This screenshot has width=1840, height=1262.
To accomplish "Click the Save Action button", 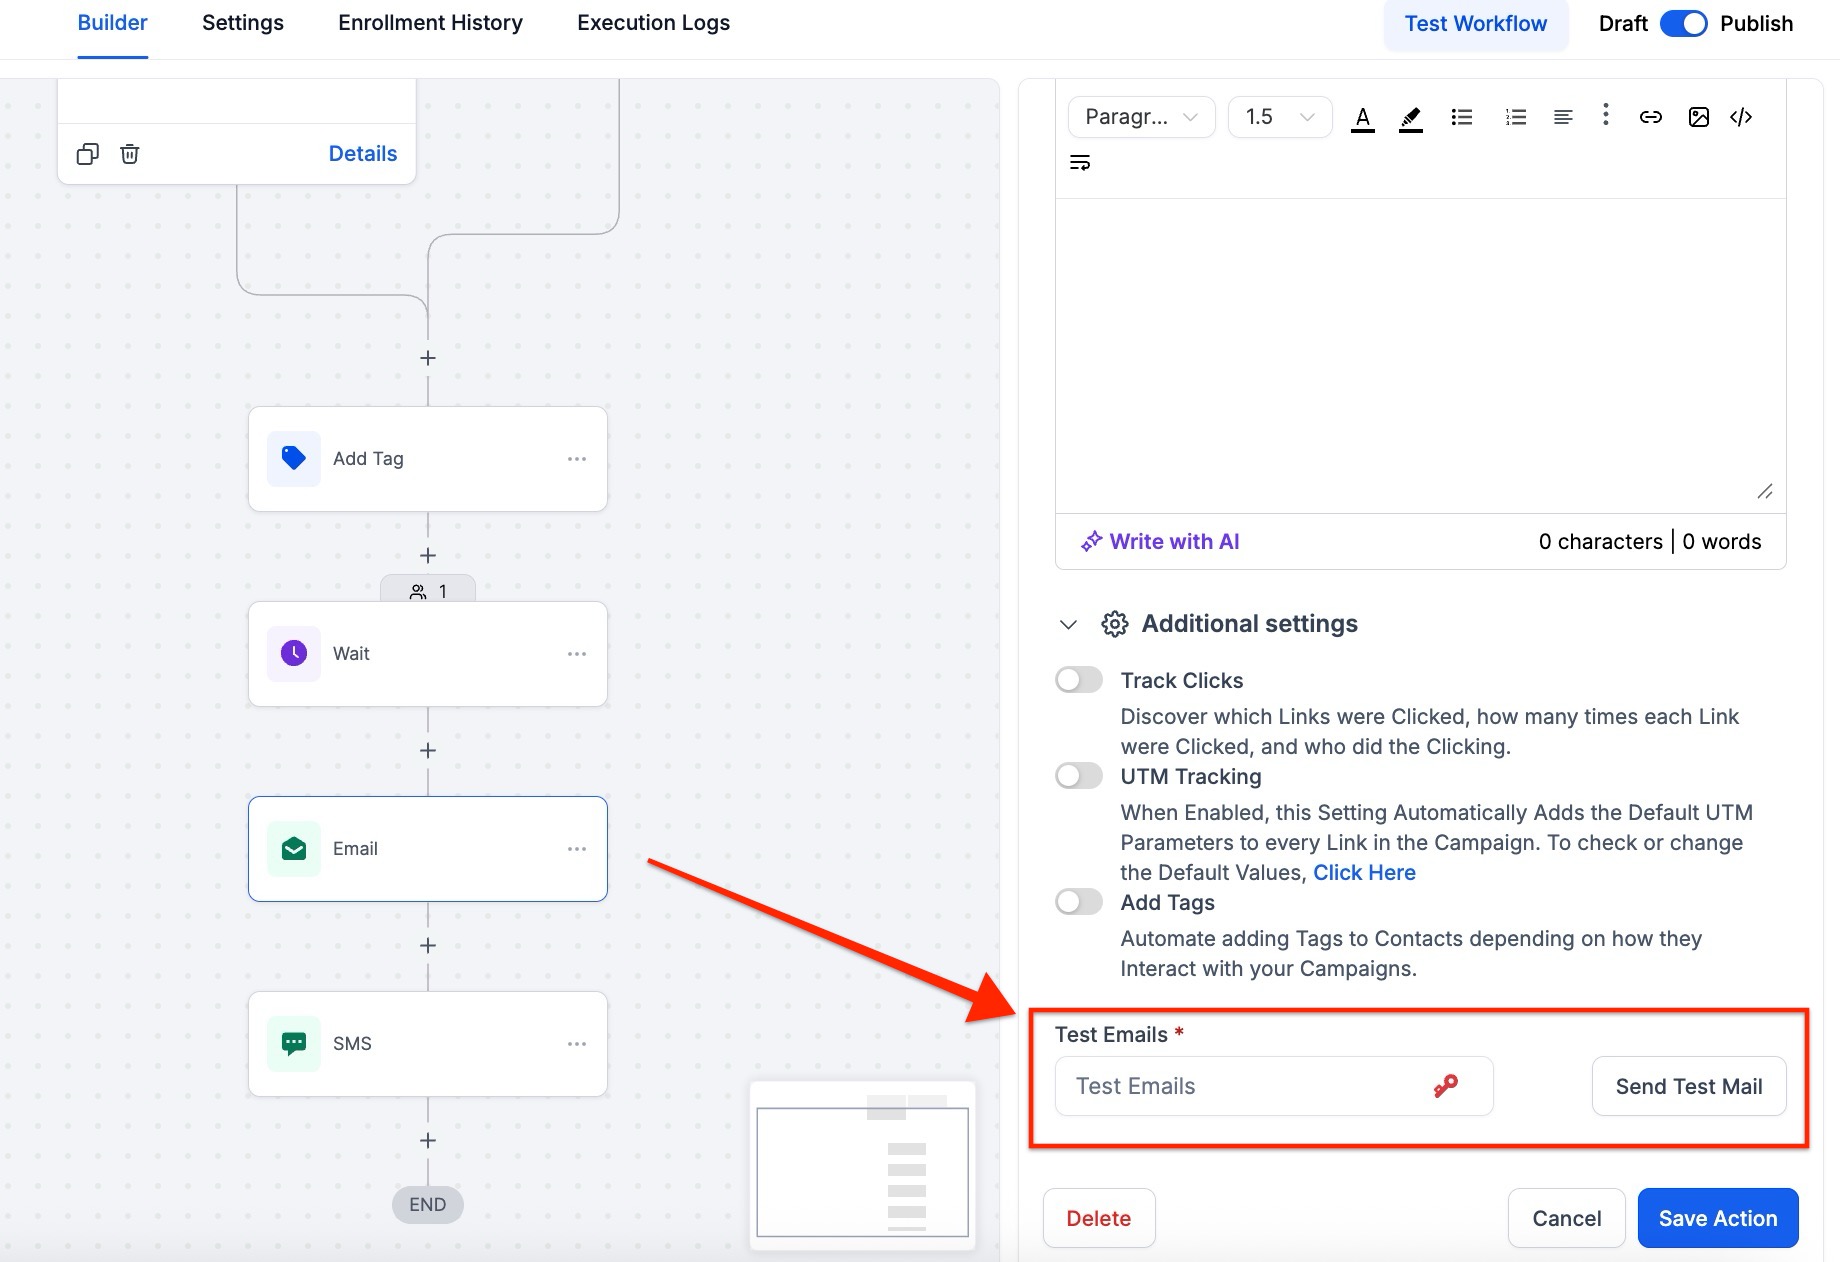I will click(x=1717, y=1218).
